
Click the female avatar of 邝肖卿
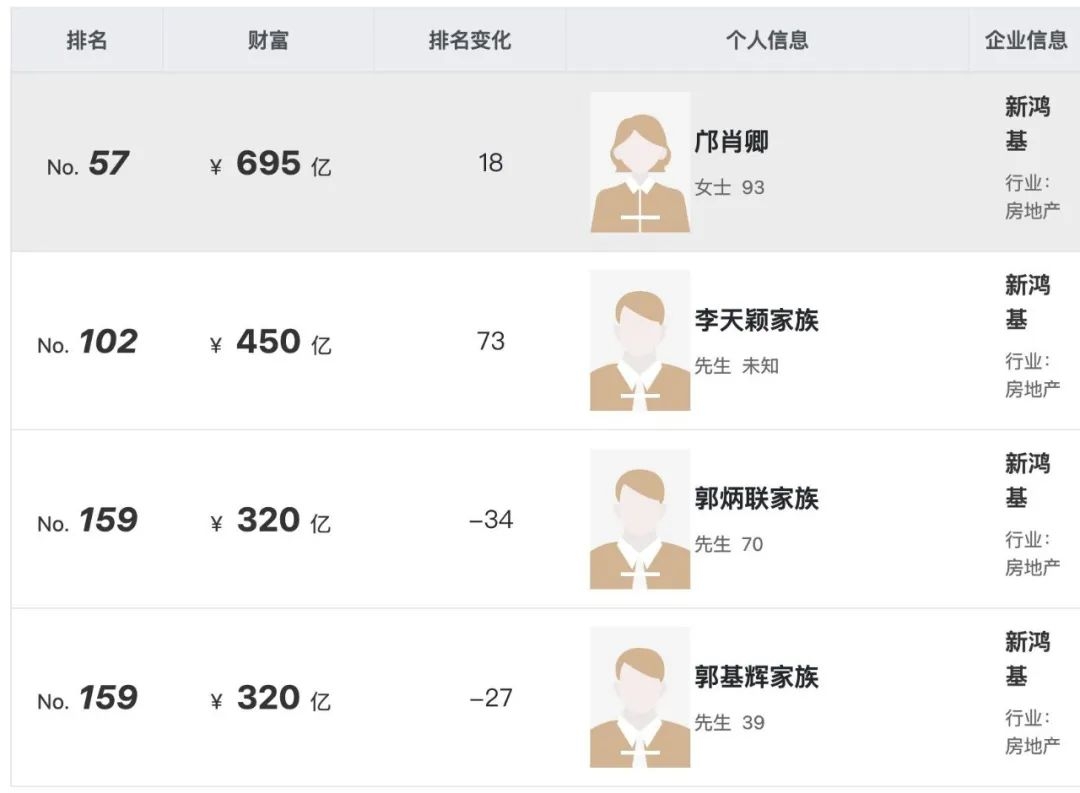pyautogui.click(x=640, y=162)
